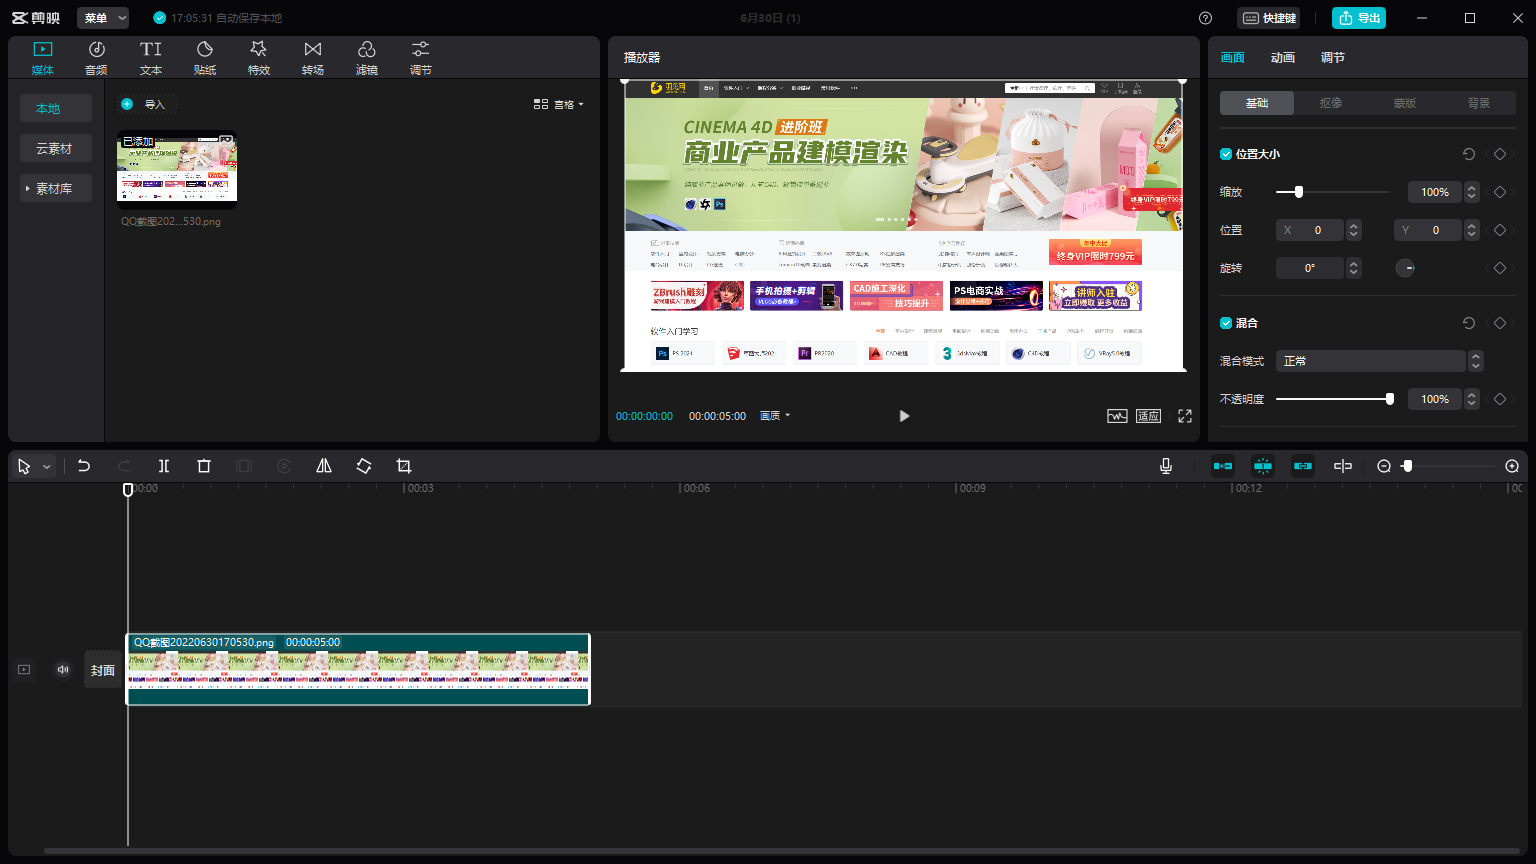Start voice recording with microphone
Screen dimensions: 1536x864
point(1166,466)
